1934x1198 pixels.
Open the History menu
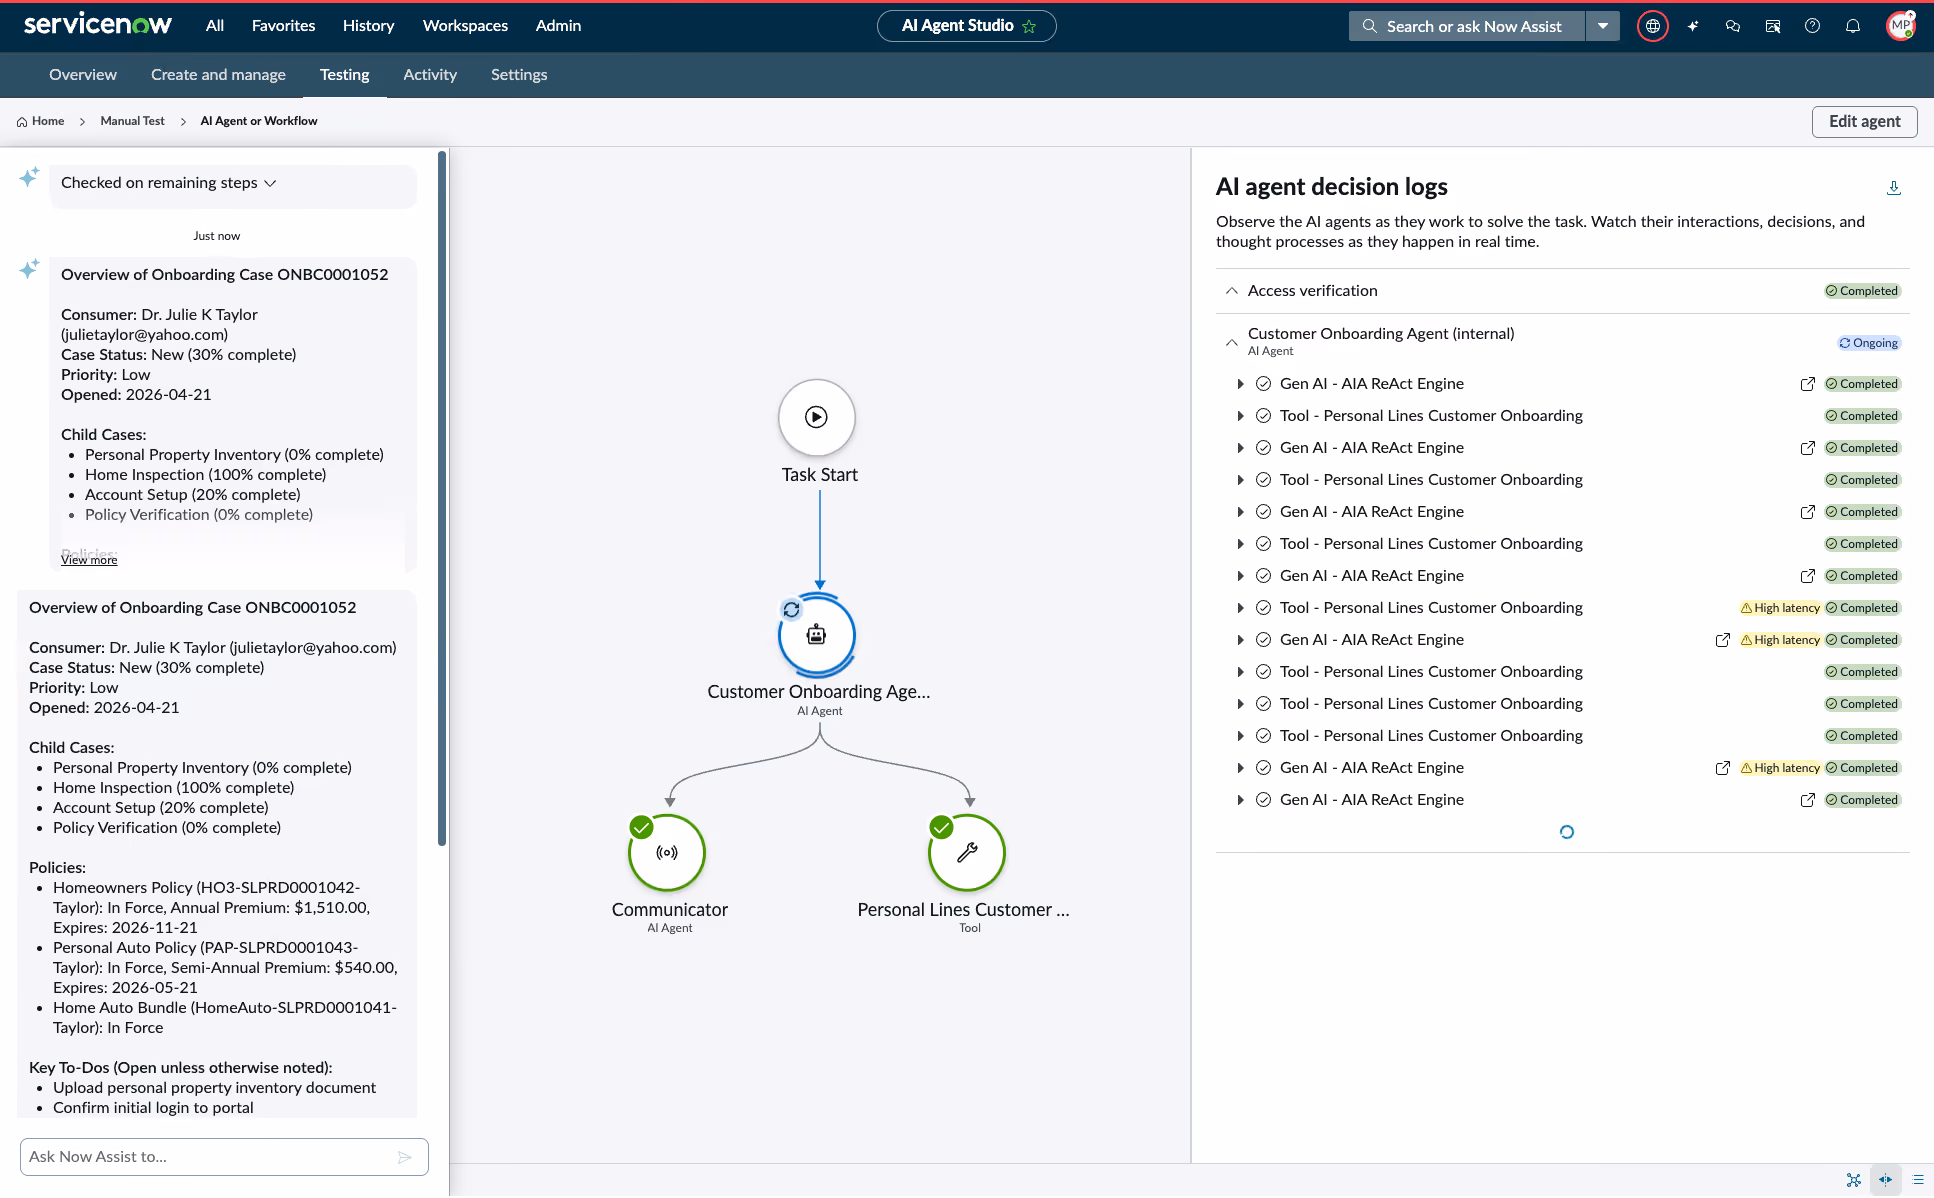point(368,26)
